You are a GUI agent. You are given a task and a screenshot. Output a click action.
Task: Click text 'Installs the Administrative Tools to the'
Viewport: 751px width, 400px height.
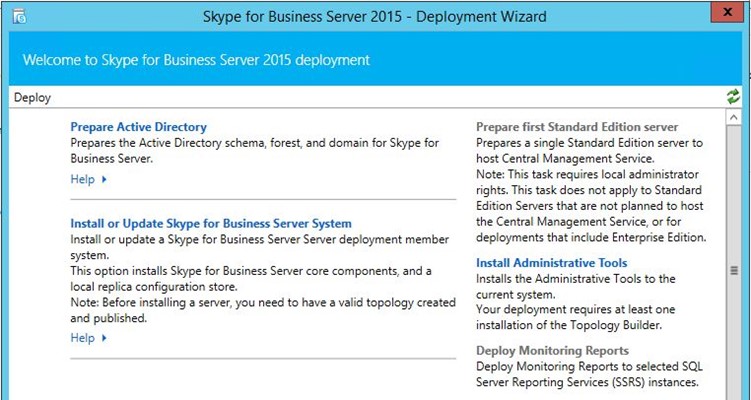point(576,279)
